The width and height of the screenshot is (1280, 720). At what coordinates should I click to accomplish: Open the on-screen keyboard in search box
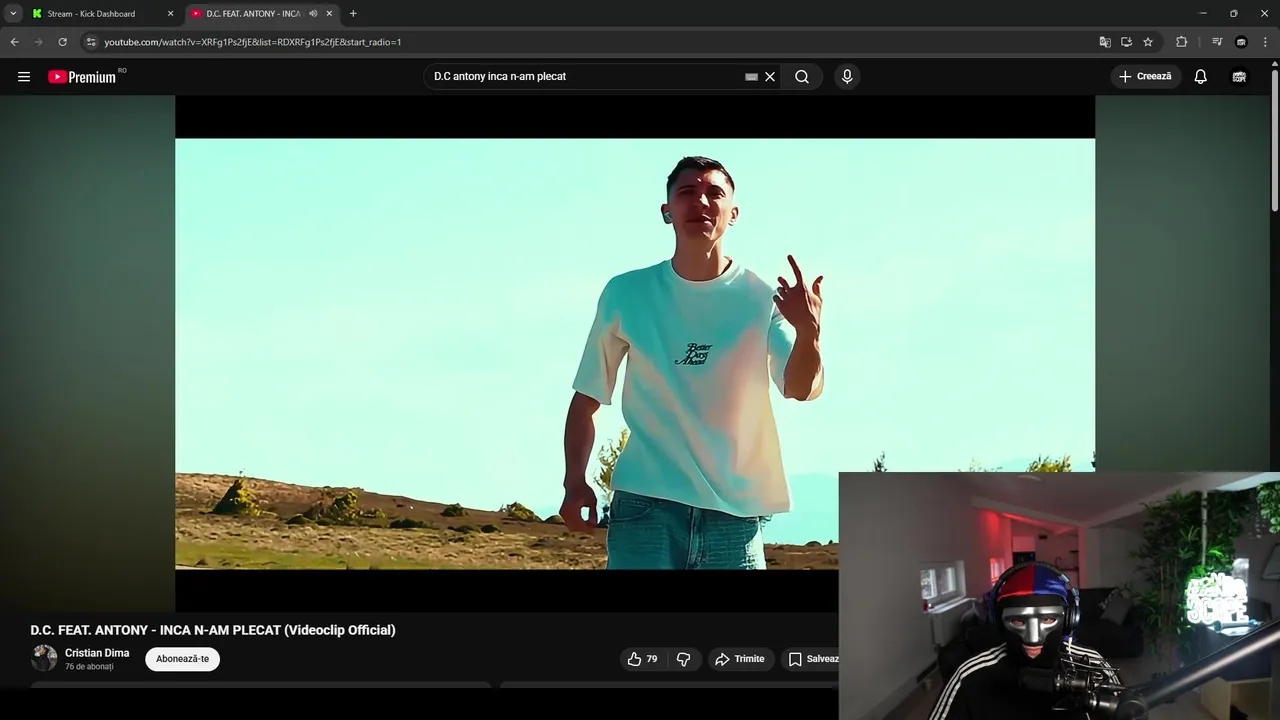tap(751, 77)
